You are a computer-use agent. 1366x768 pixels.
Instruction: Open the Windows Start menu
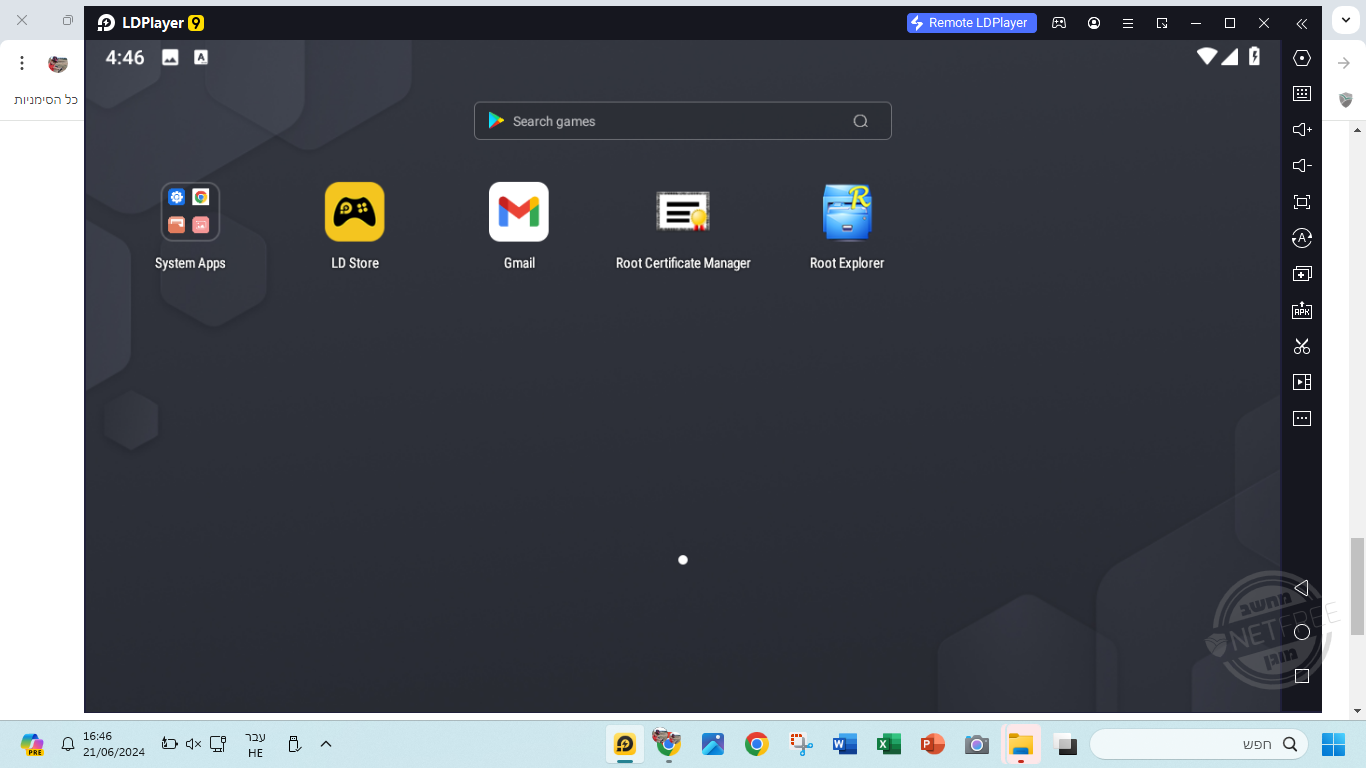[x=1334, y=744]
